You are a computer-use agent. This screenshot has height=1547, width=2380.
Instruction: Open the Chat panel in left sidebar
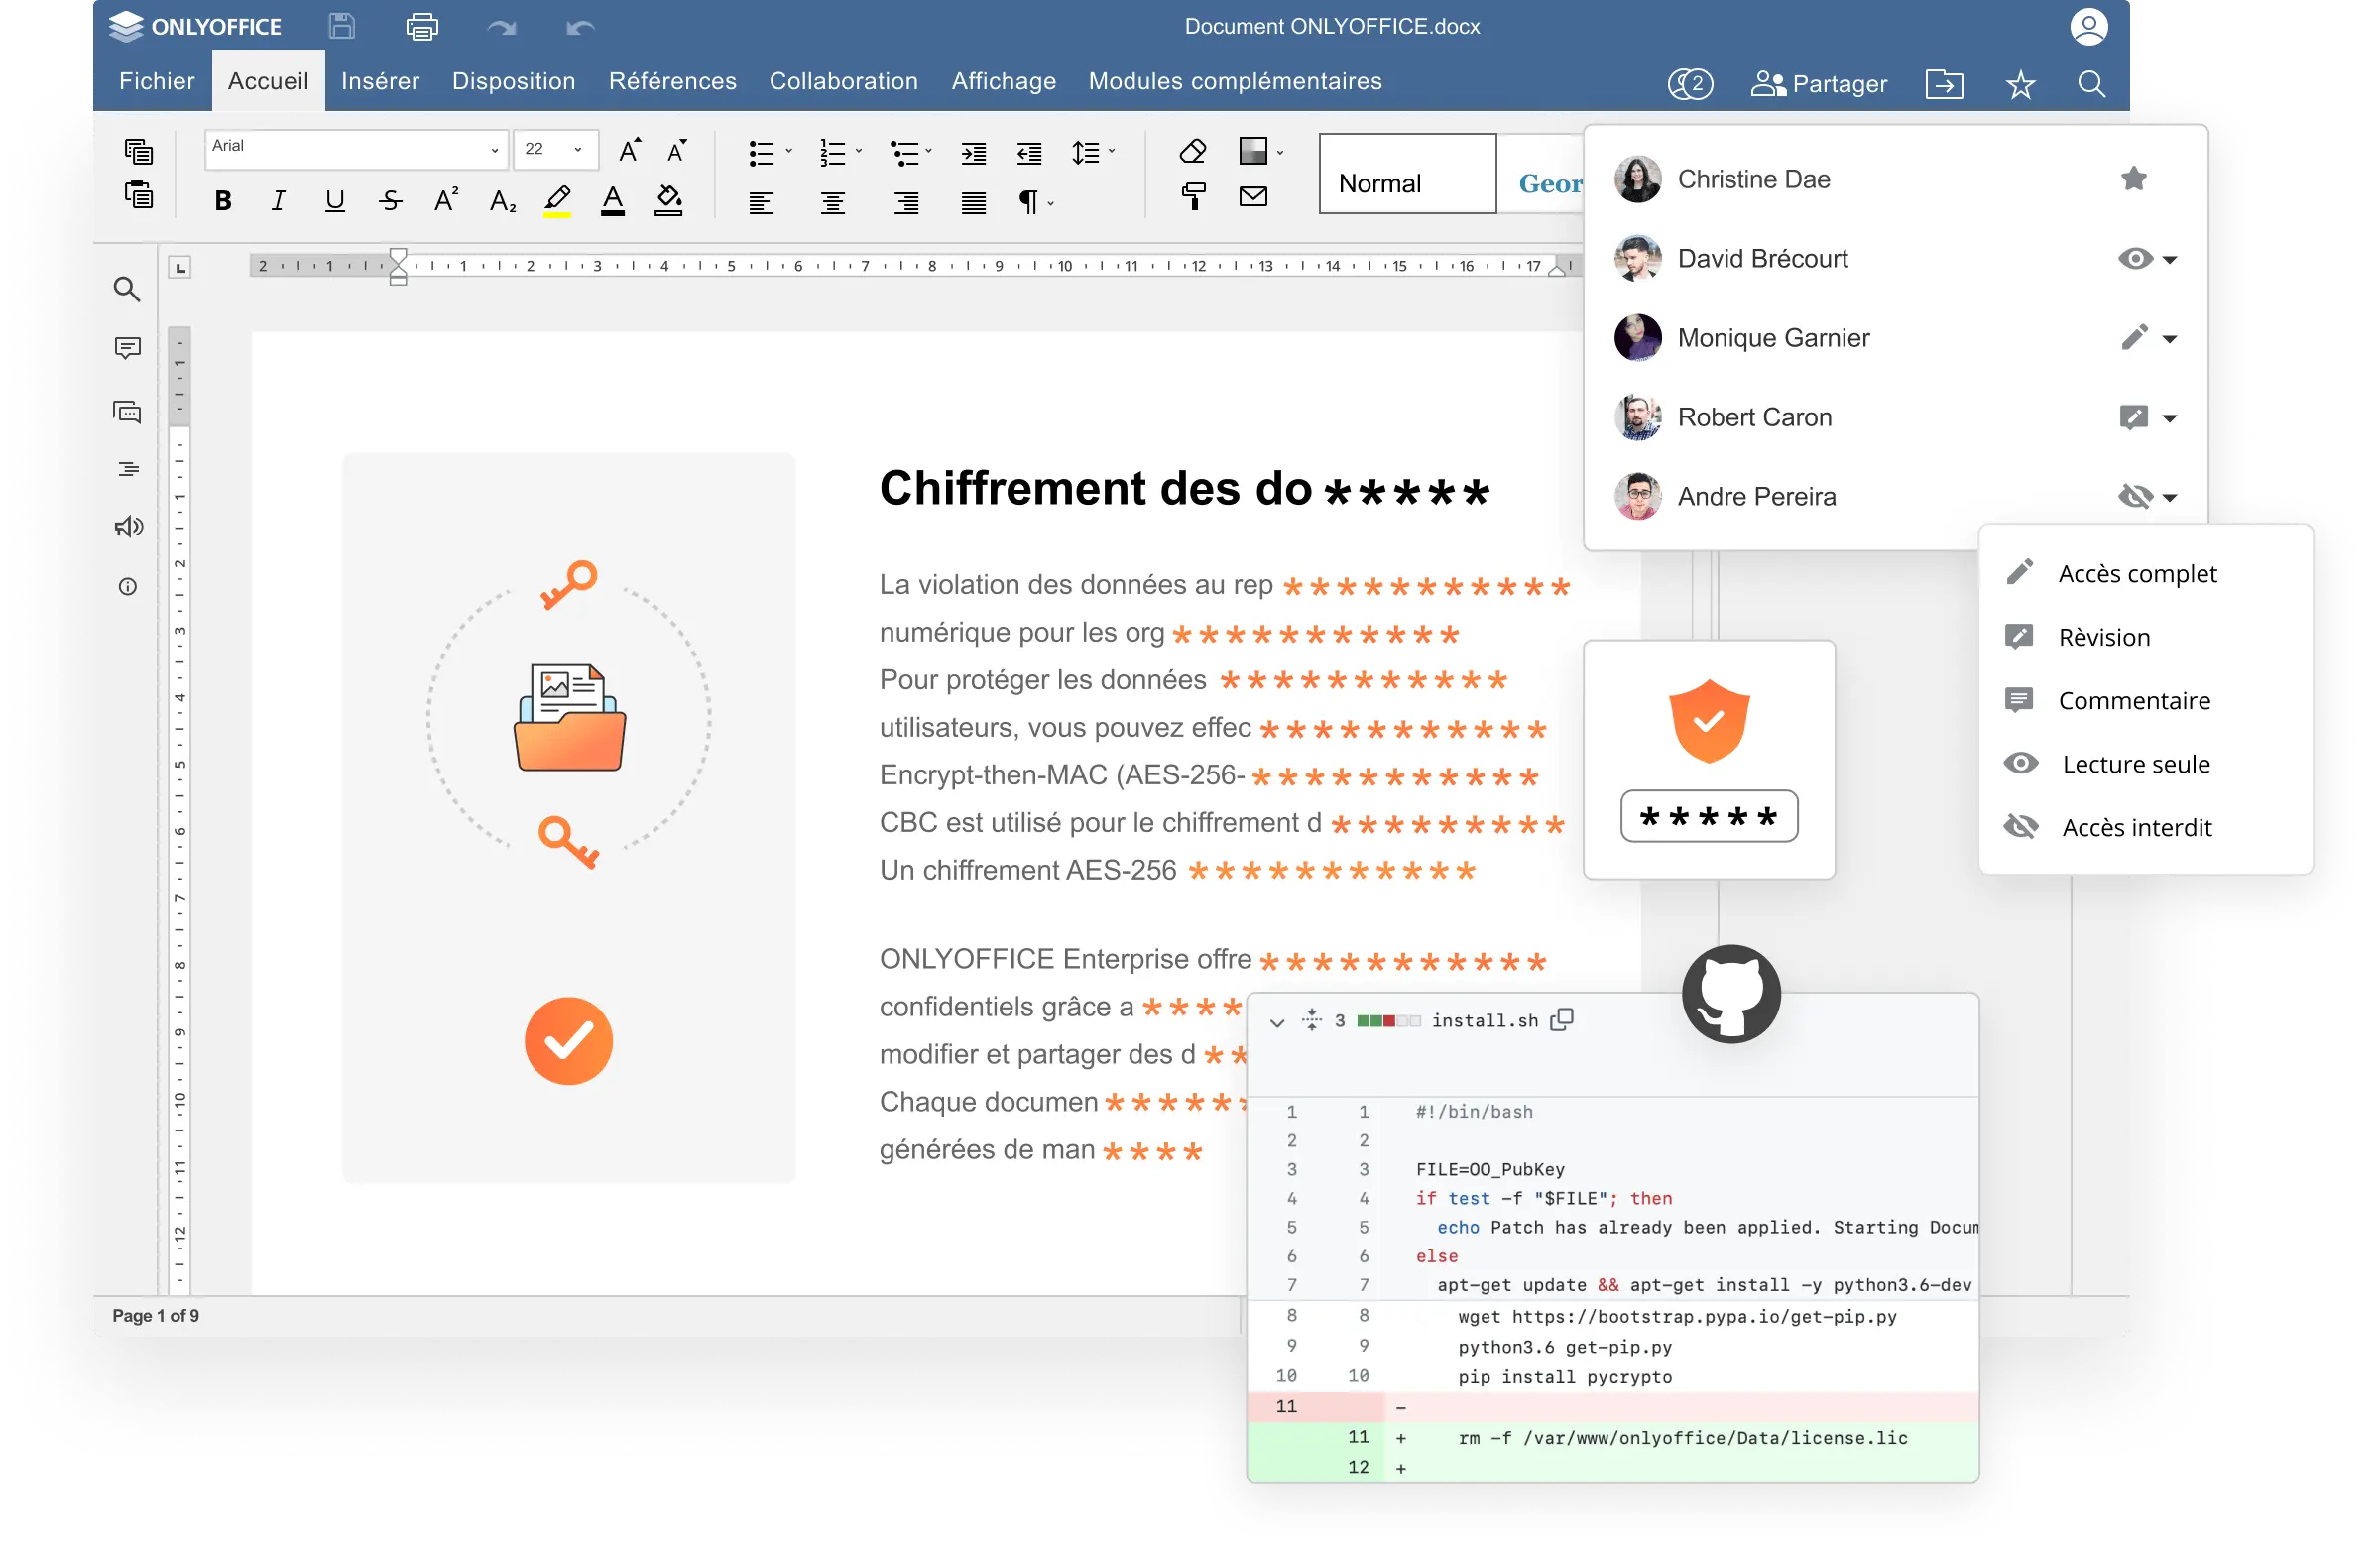tap(127, 412)
